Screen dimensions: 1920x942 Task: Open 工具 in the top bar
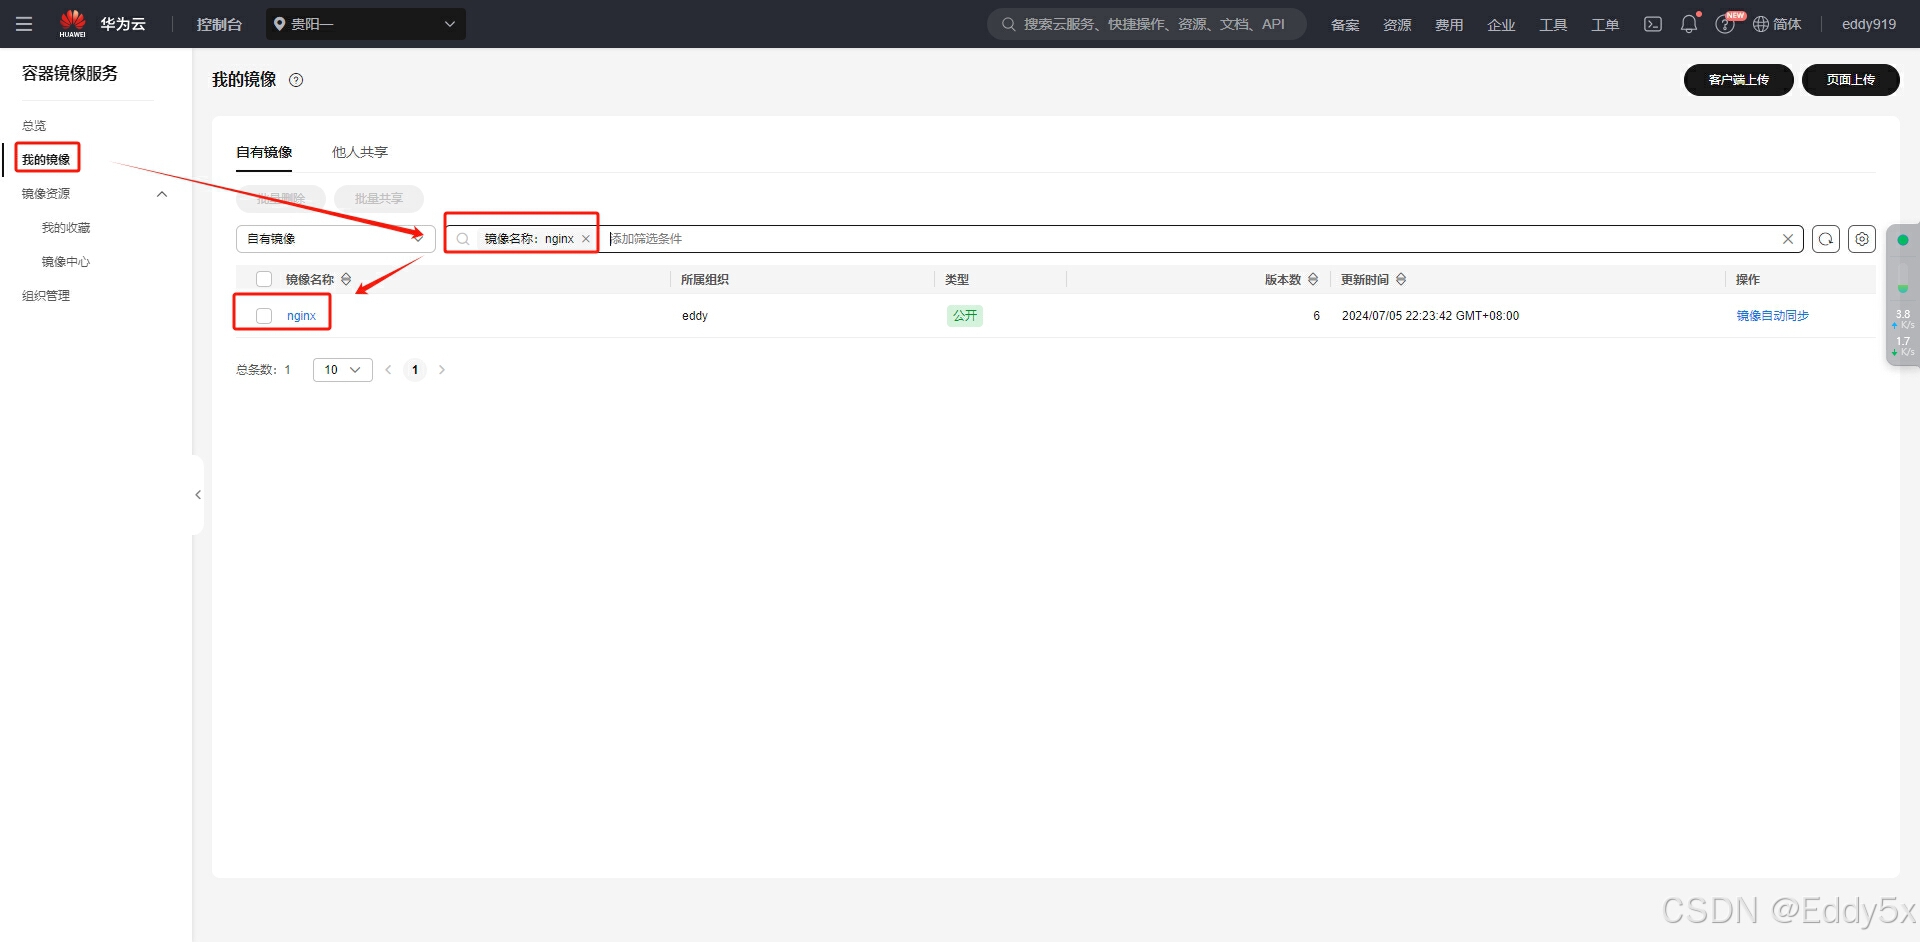click(x=1553, y=24)
